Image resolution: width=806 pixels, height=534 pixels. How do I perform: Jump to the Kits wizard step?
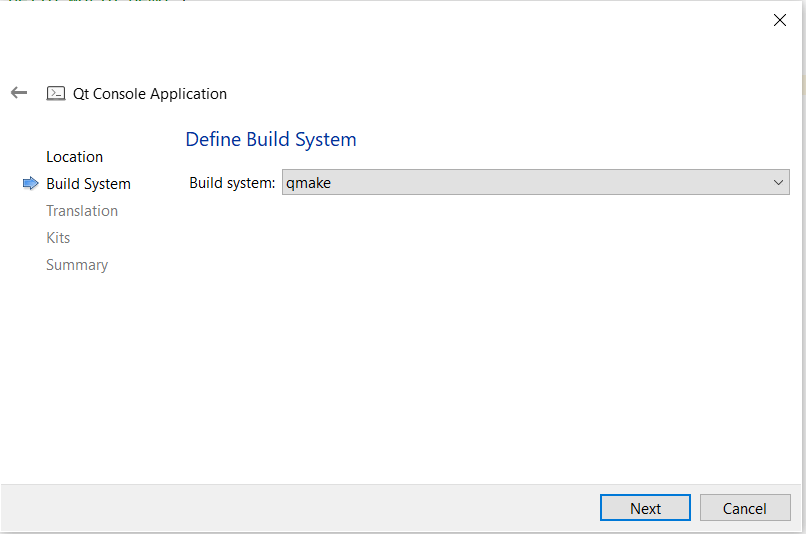point(58,238)
